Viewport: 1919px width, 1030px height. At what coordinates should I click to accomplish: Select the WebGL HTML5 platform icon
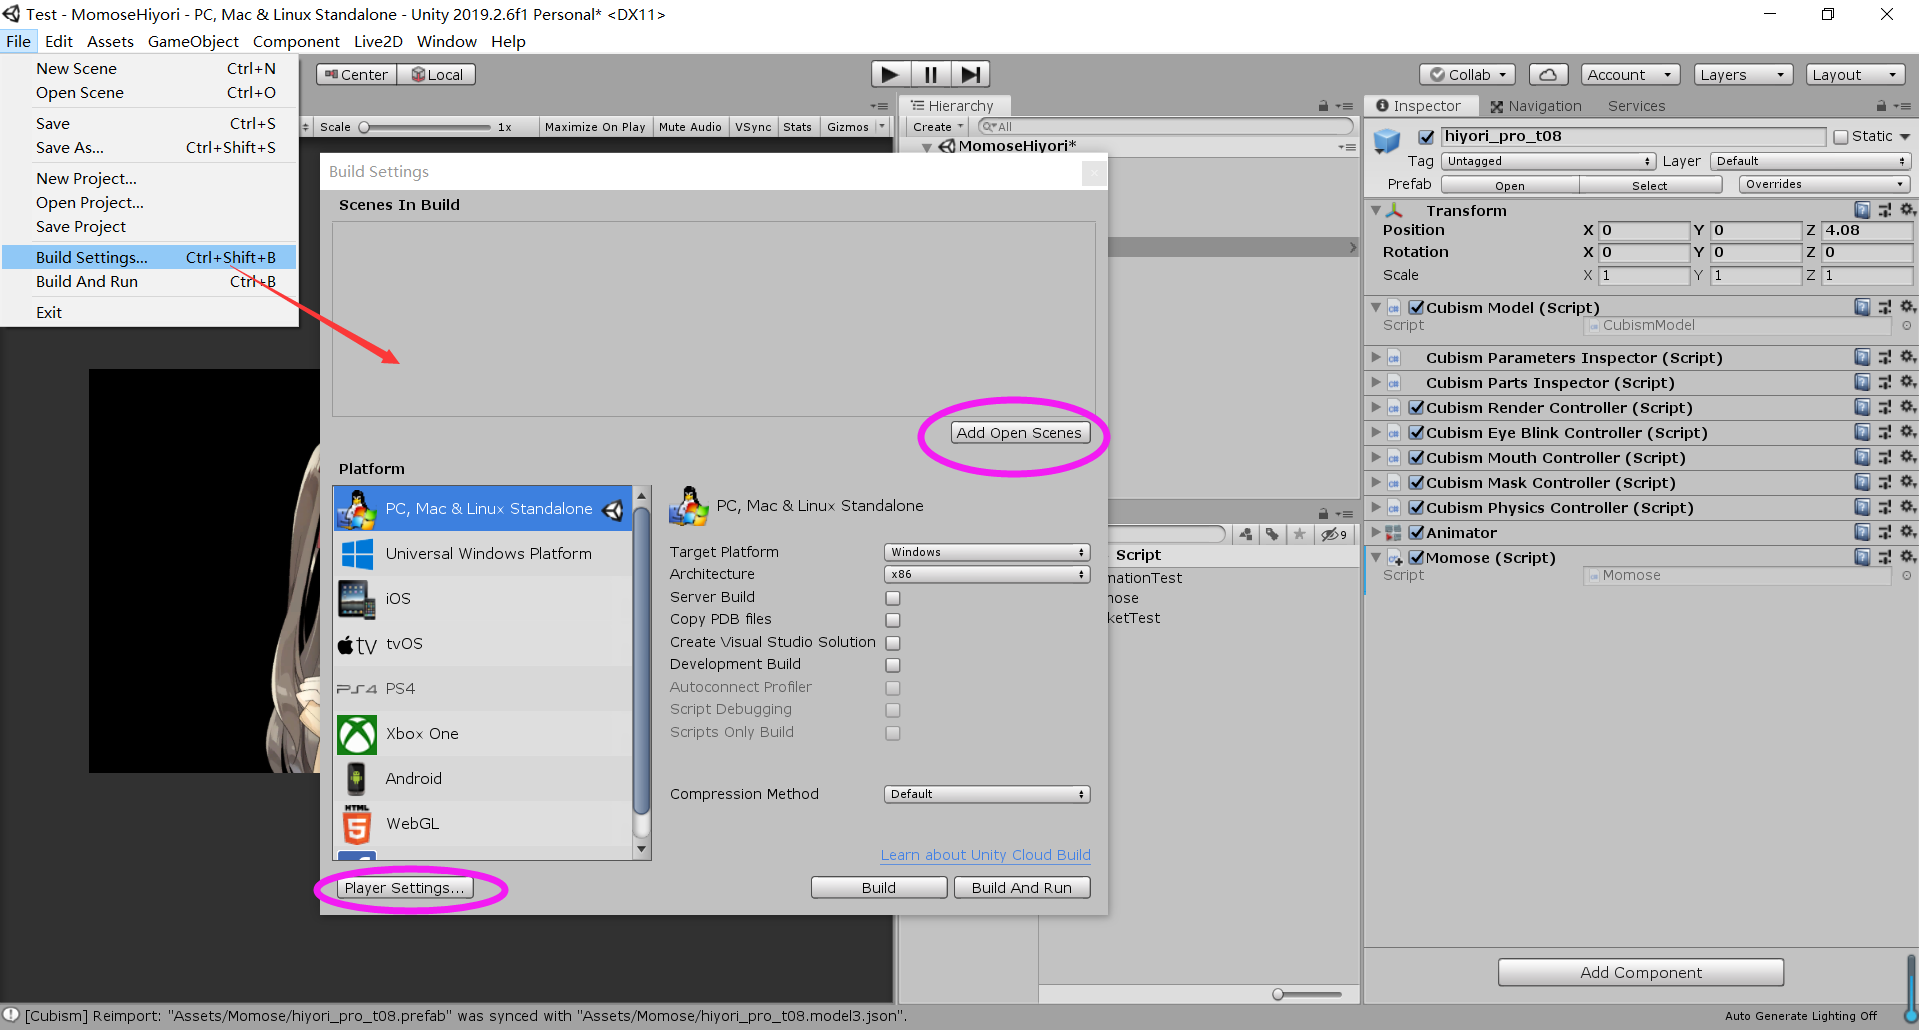pyautogui.click(x=356, y=824)
